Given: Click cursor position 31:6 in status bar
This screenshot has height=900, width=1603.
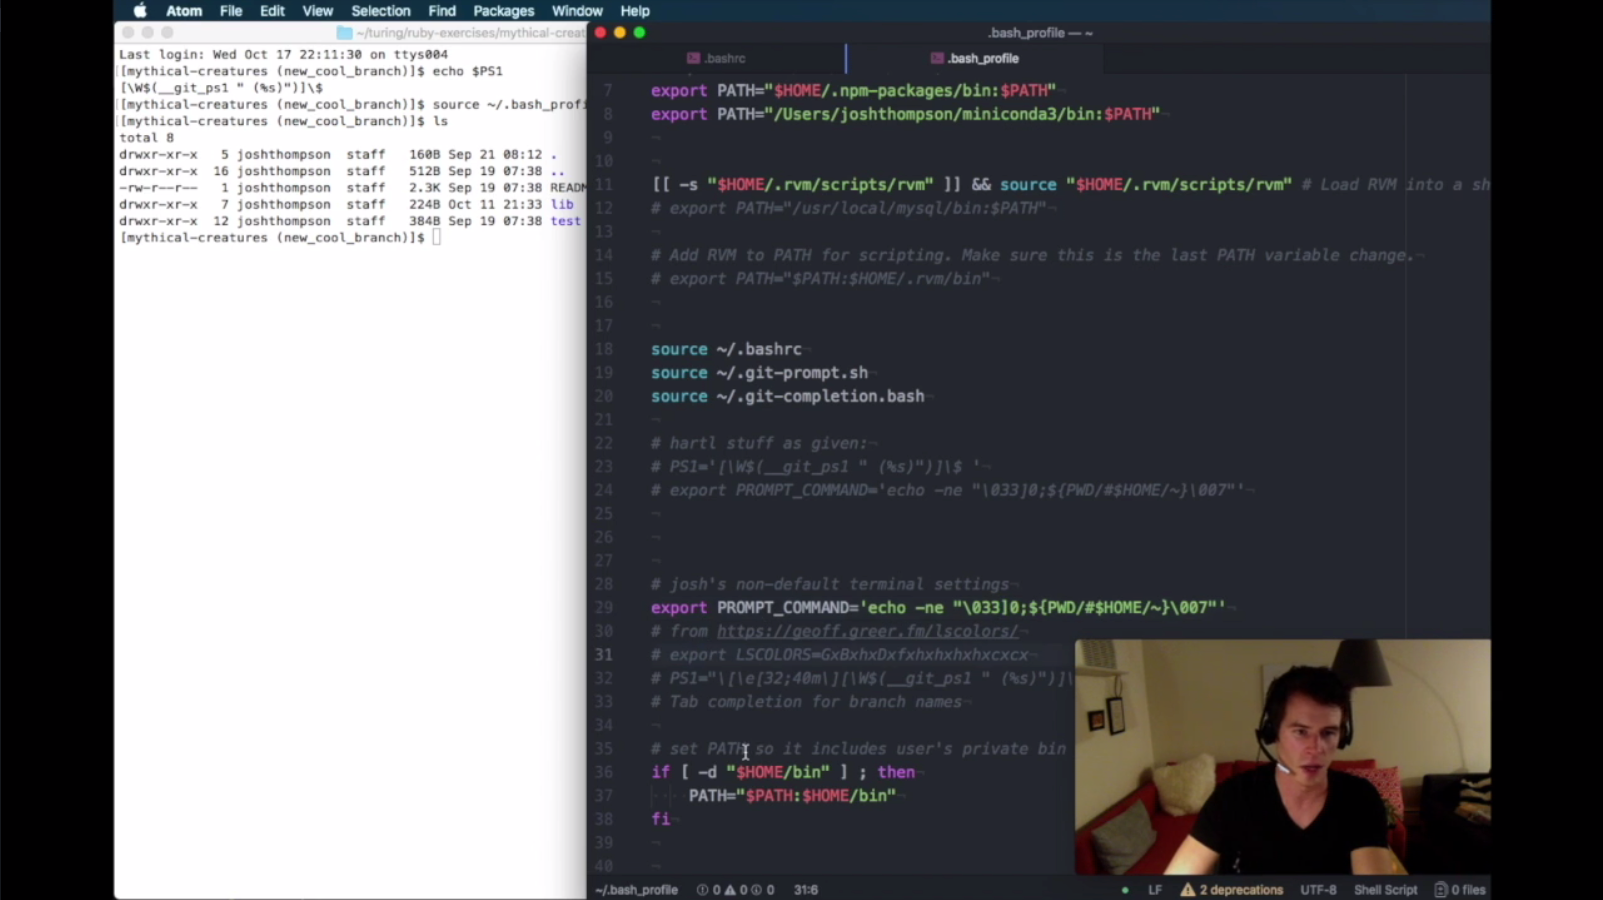Looking at the screenshot, I should pyautogui.click(x=805, y=890).
